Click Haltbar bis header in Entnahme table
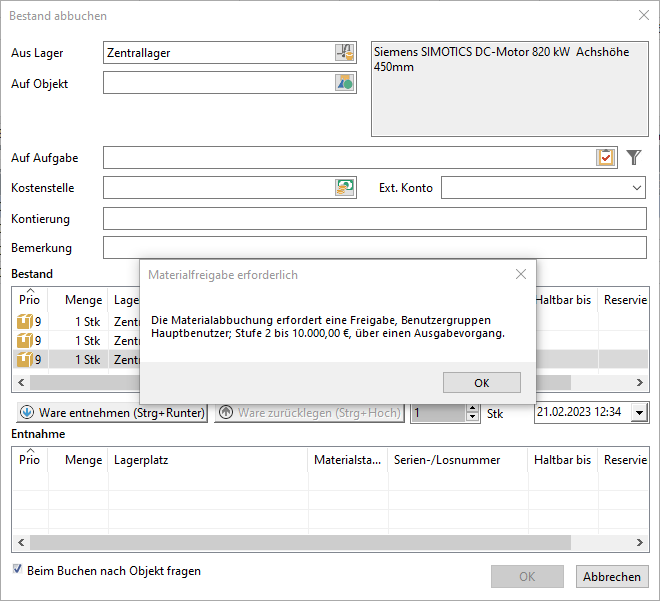Screen dimensions: 660x601 click(x=562, y=460)
